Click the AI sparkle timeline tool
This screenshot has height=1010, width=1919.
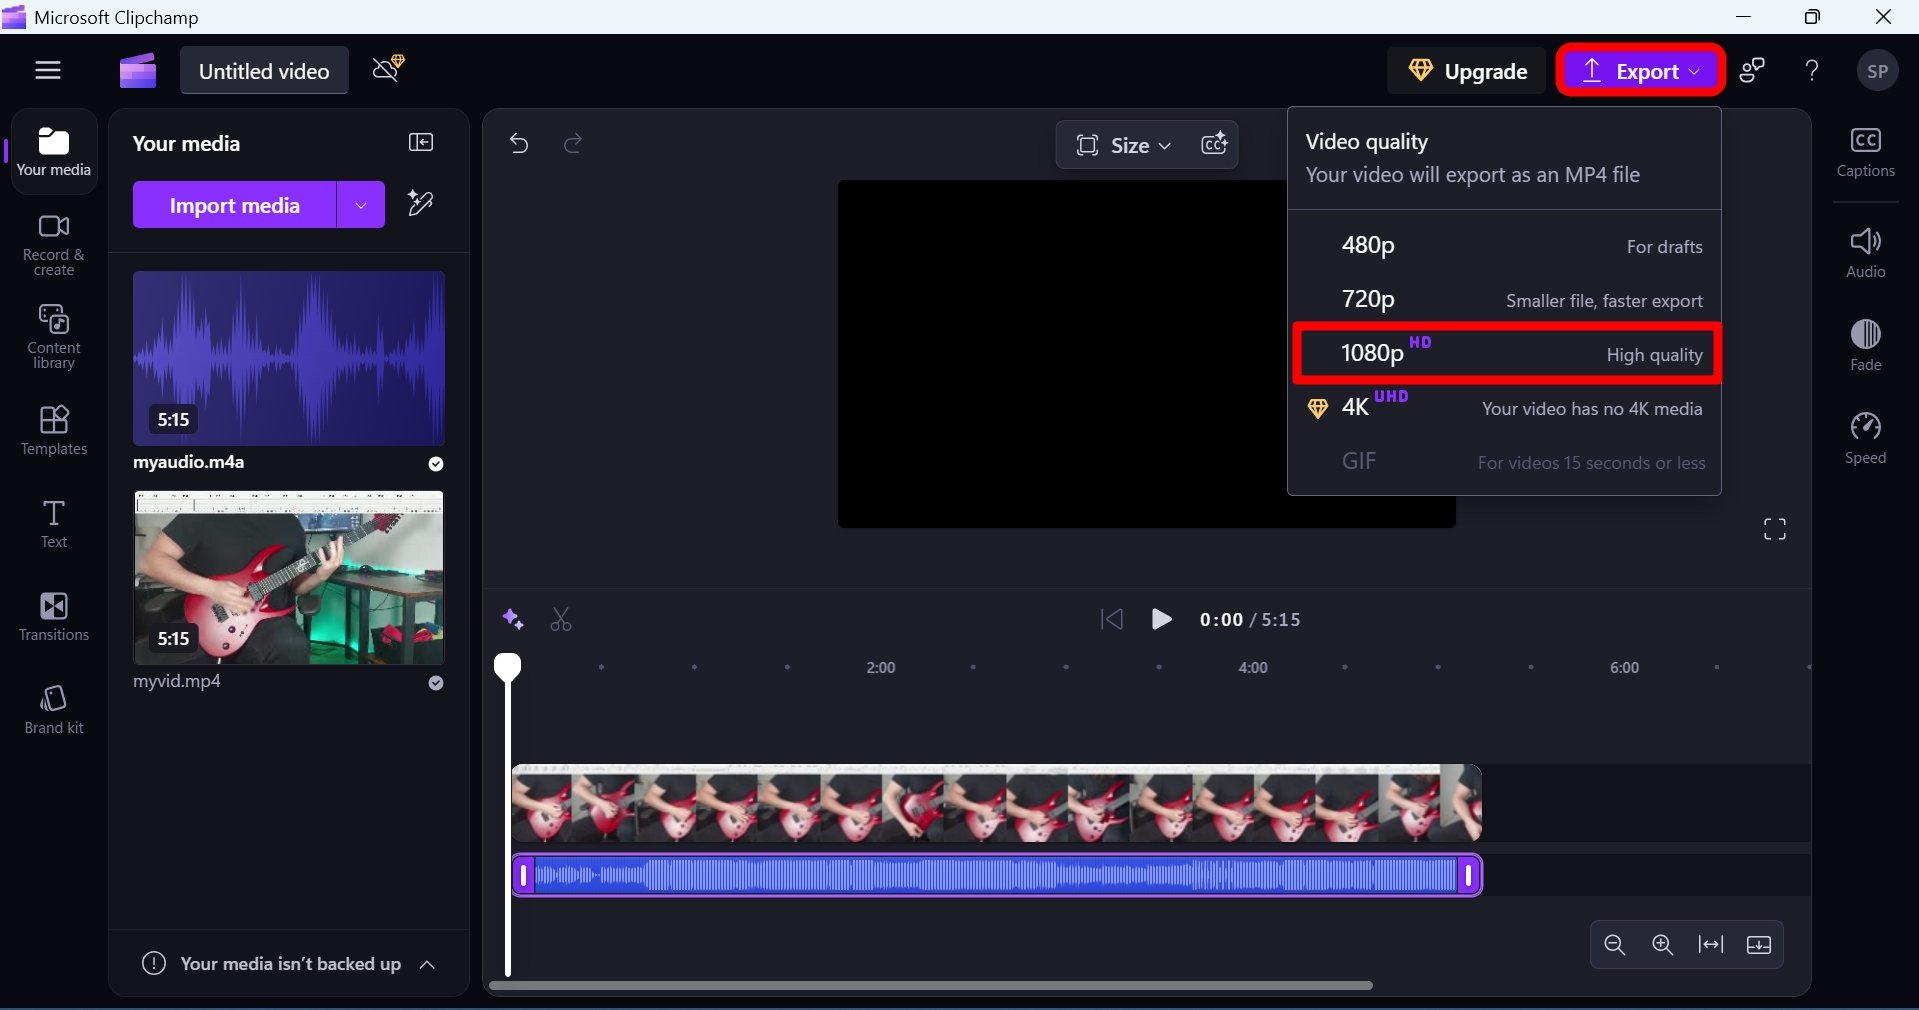(513, 620)
